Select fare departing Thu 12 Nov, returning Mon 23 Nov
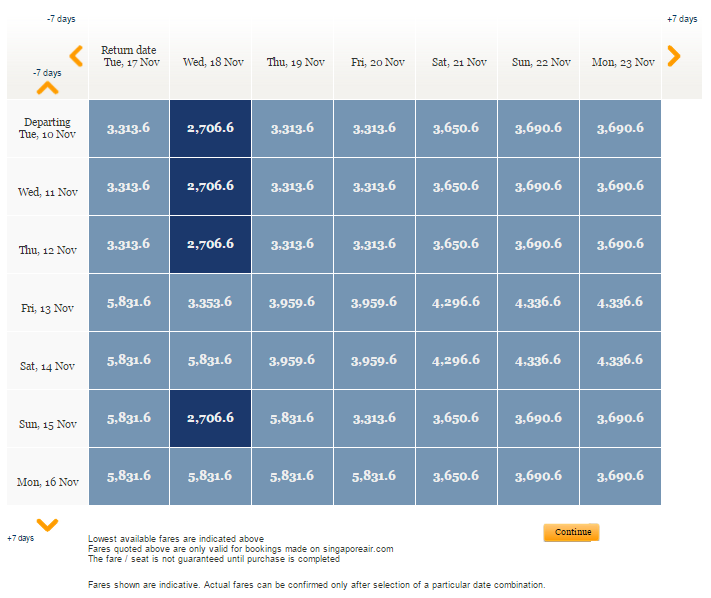 point(620,244)
